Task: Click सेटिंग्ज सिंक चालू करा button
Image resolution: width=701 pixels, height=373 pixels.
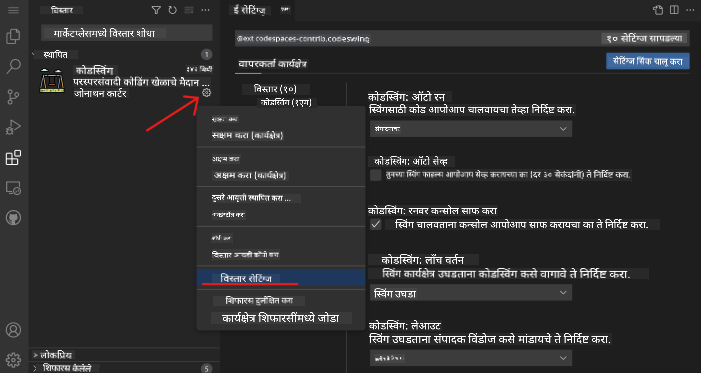Action: point(648,61)
